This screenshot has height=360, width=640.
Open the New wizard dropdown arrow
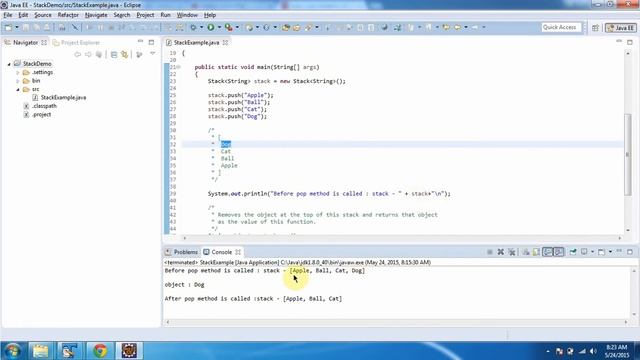17,27
